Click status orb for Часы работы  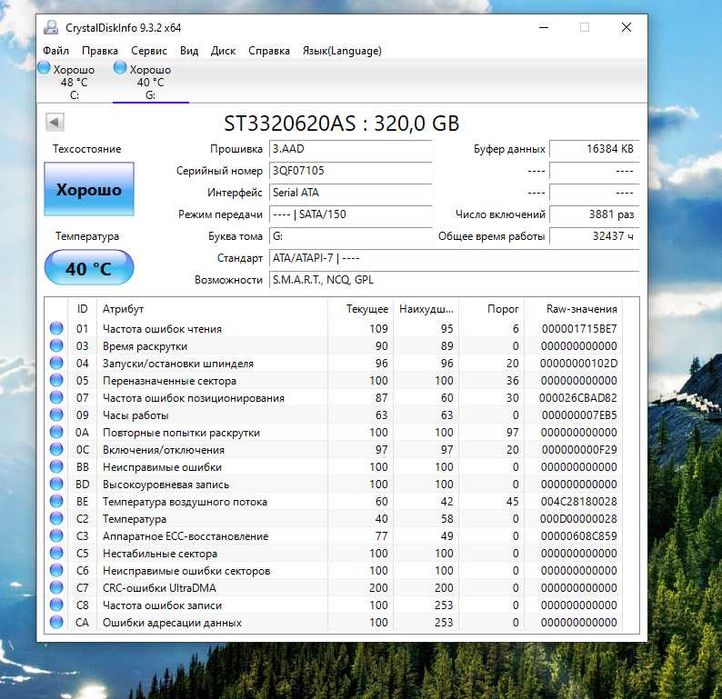[x=57, y=414]
